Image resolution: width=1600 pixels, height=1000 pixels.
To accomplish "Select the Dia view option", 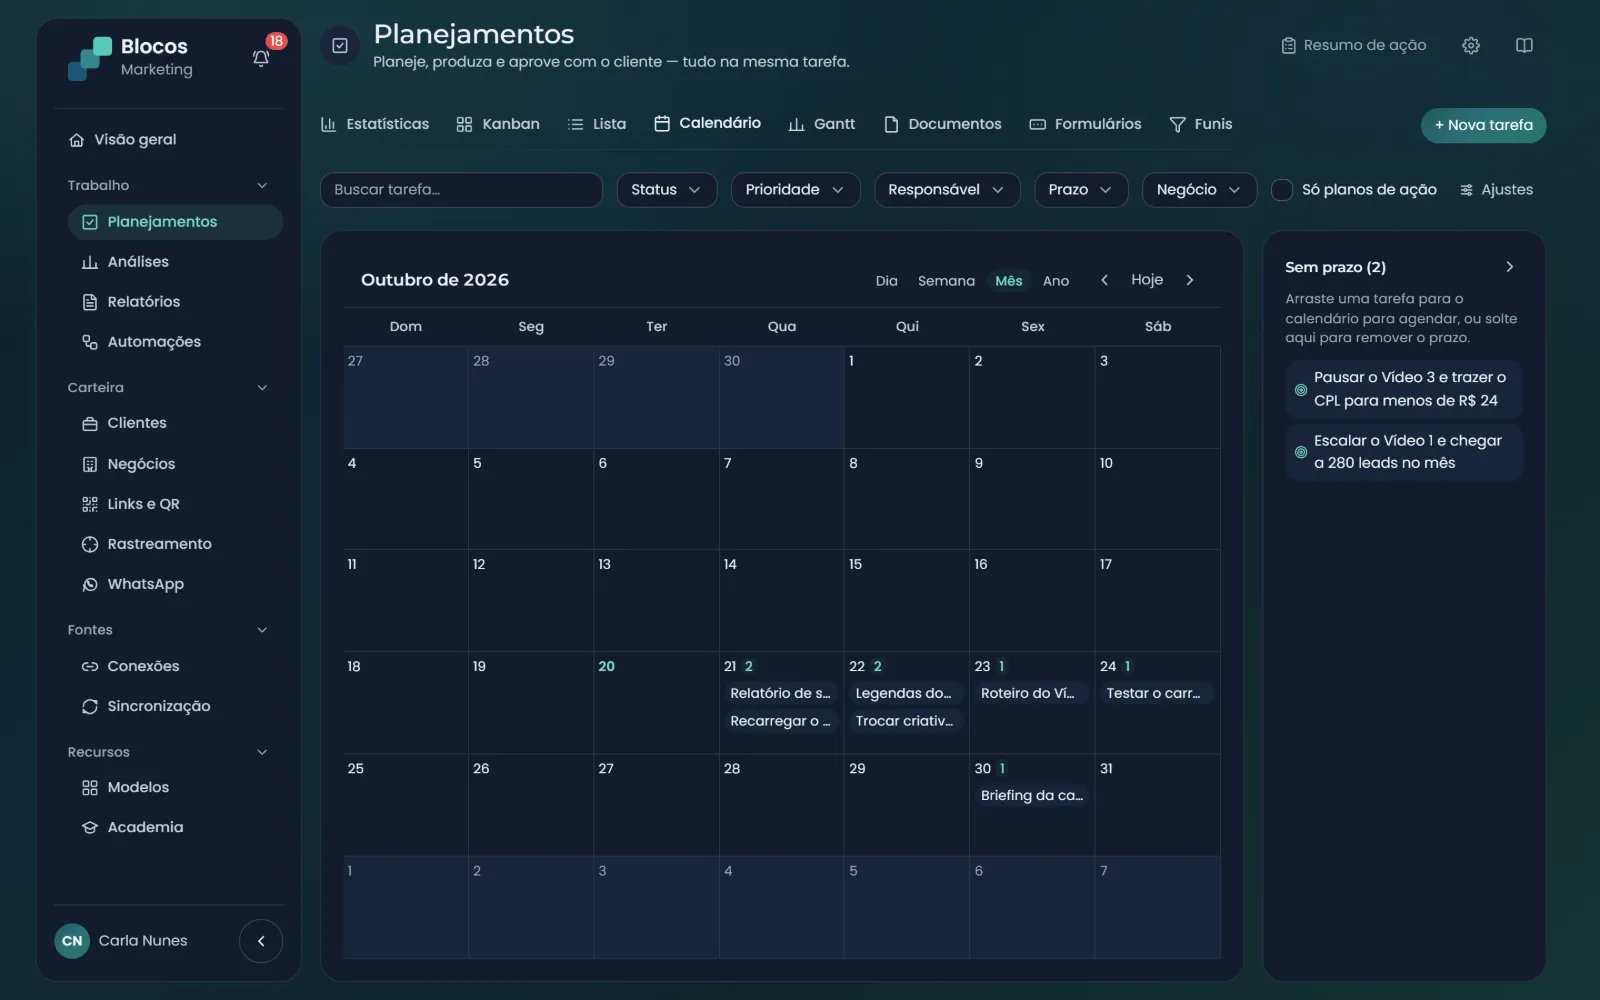I will click(887, 281).
